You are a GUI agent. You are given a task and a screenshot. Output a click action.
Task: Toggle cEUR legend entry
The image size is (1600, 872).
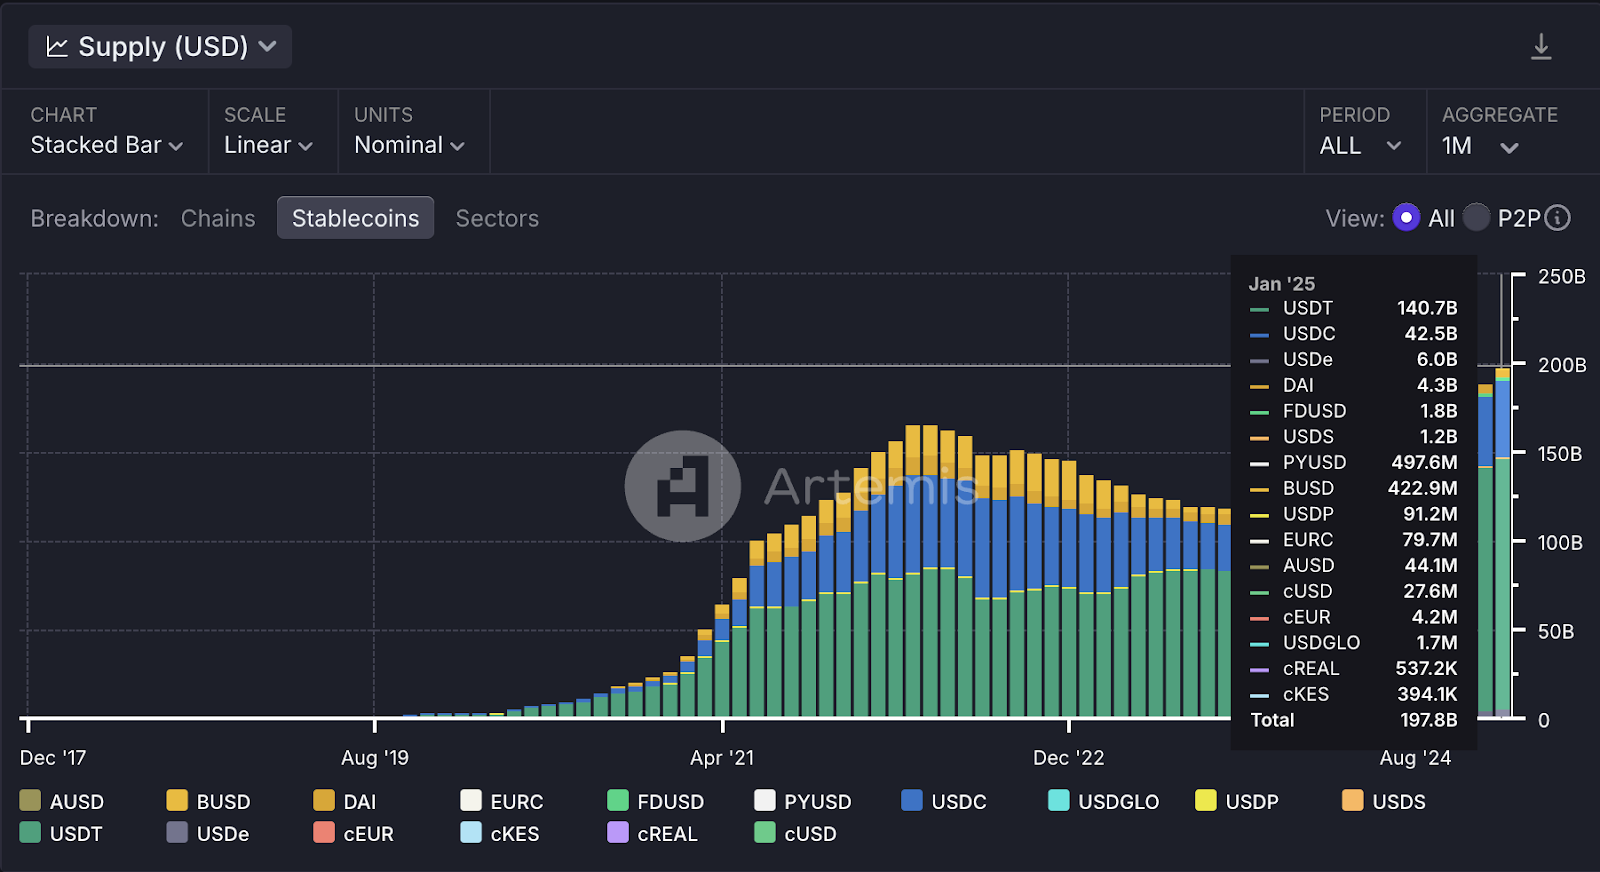[354, 833]
